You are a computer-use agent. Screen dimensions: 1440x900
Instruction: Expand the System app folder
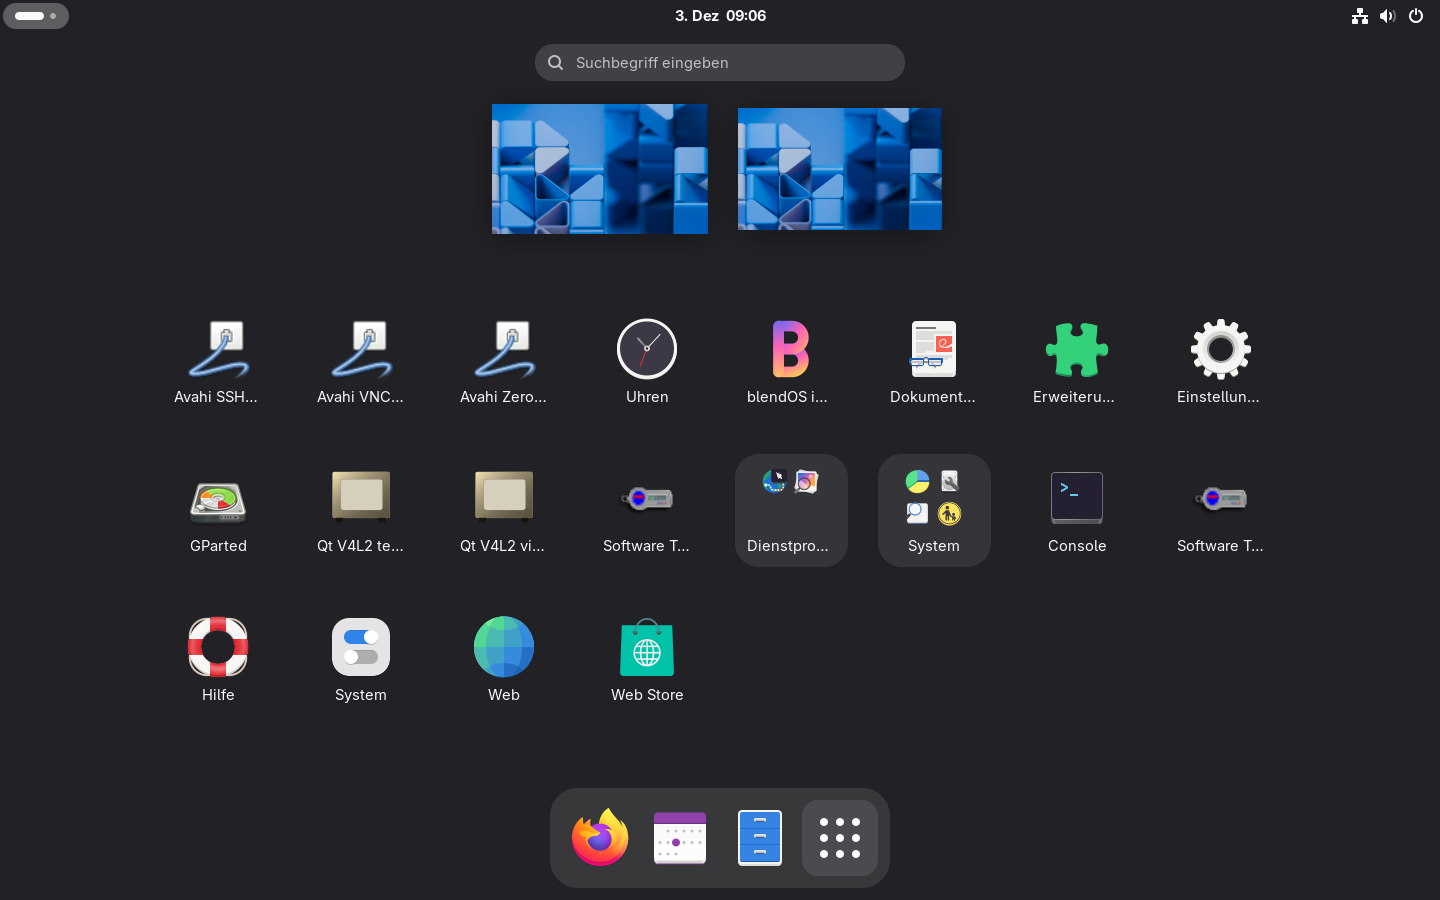(933, 511)
